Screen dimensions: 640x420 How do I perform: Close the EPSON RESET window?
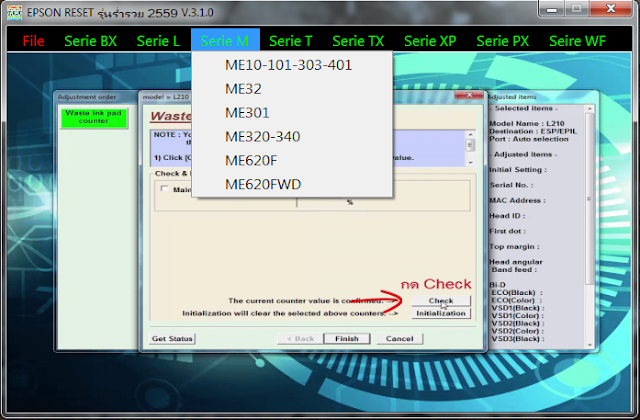point(611,9)
